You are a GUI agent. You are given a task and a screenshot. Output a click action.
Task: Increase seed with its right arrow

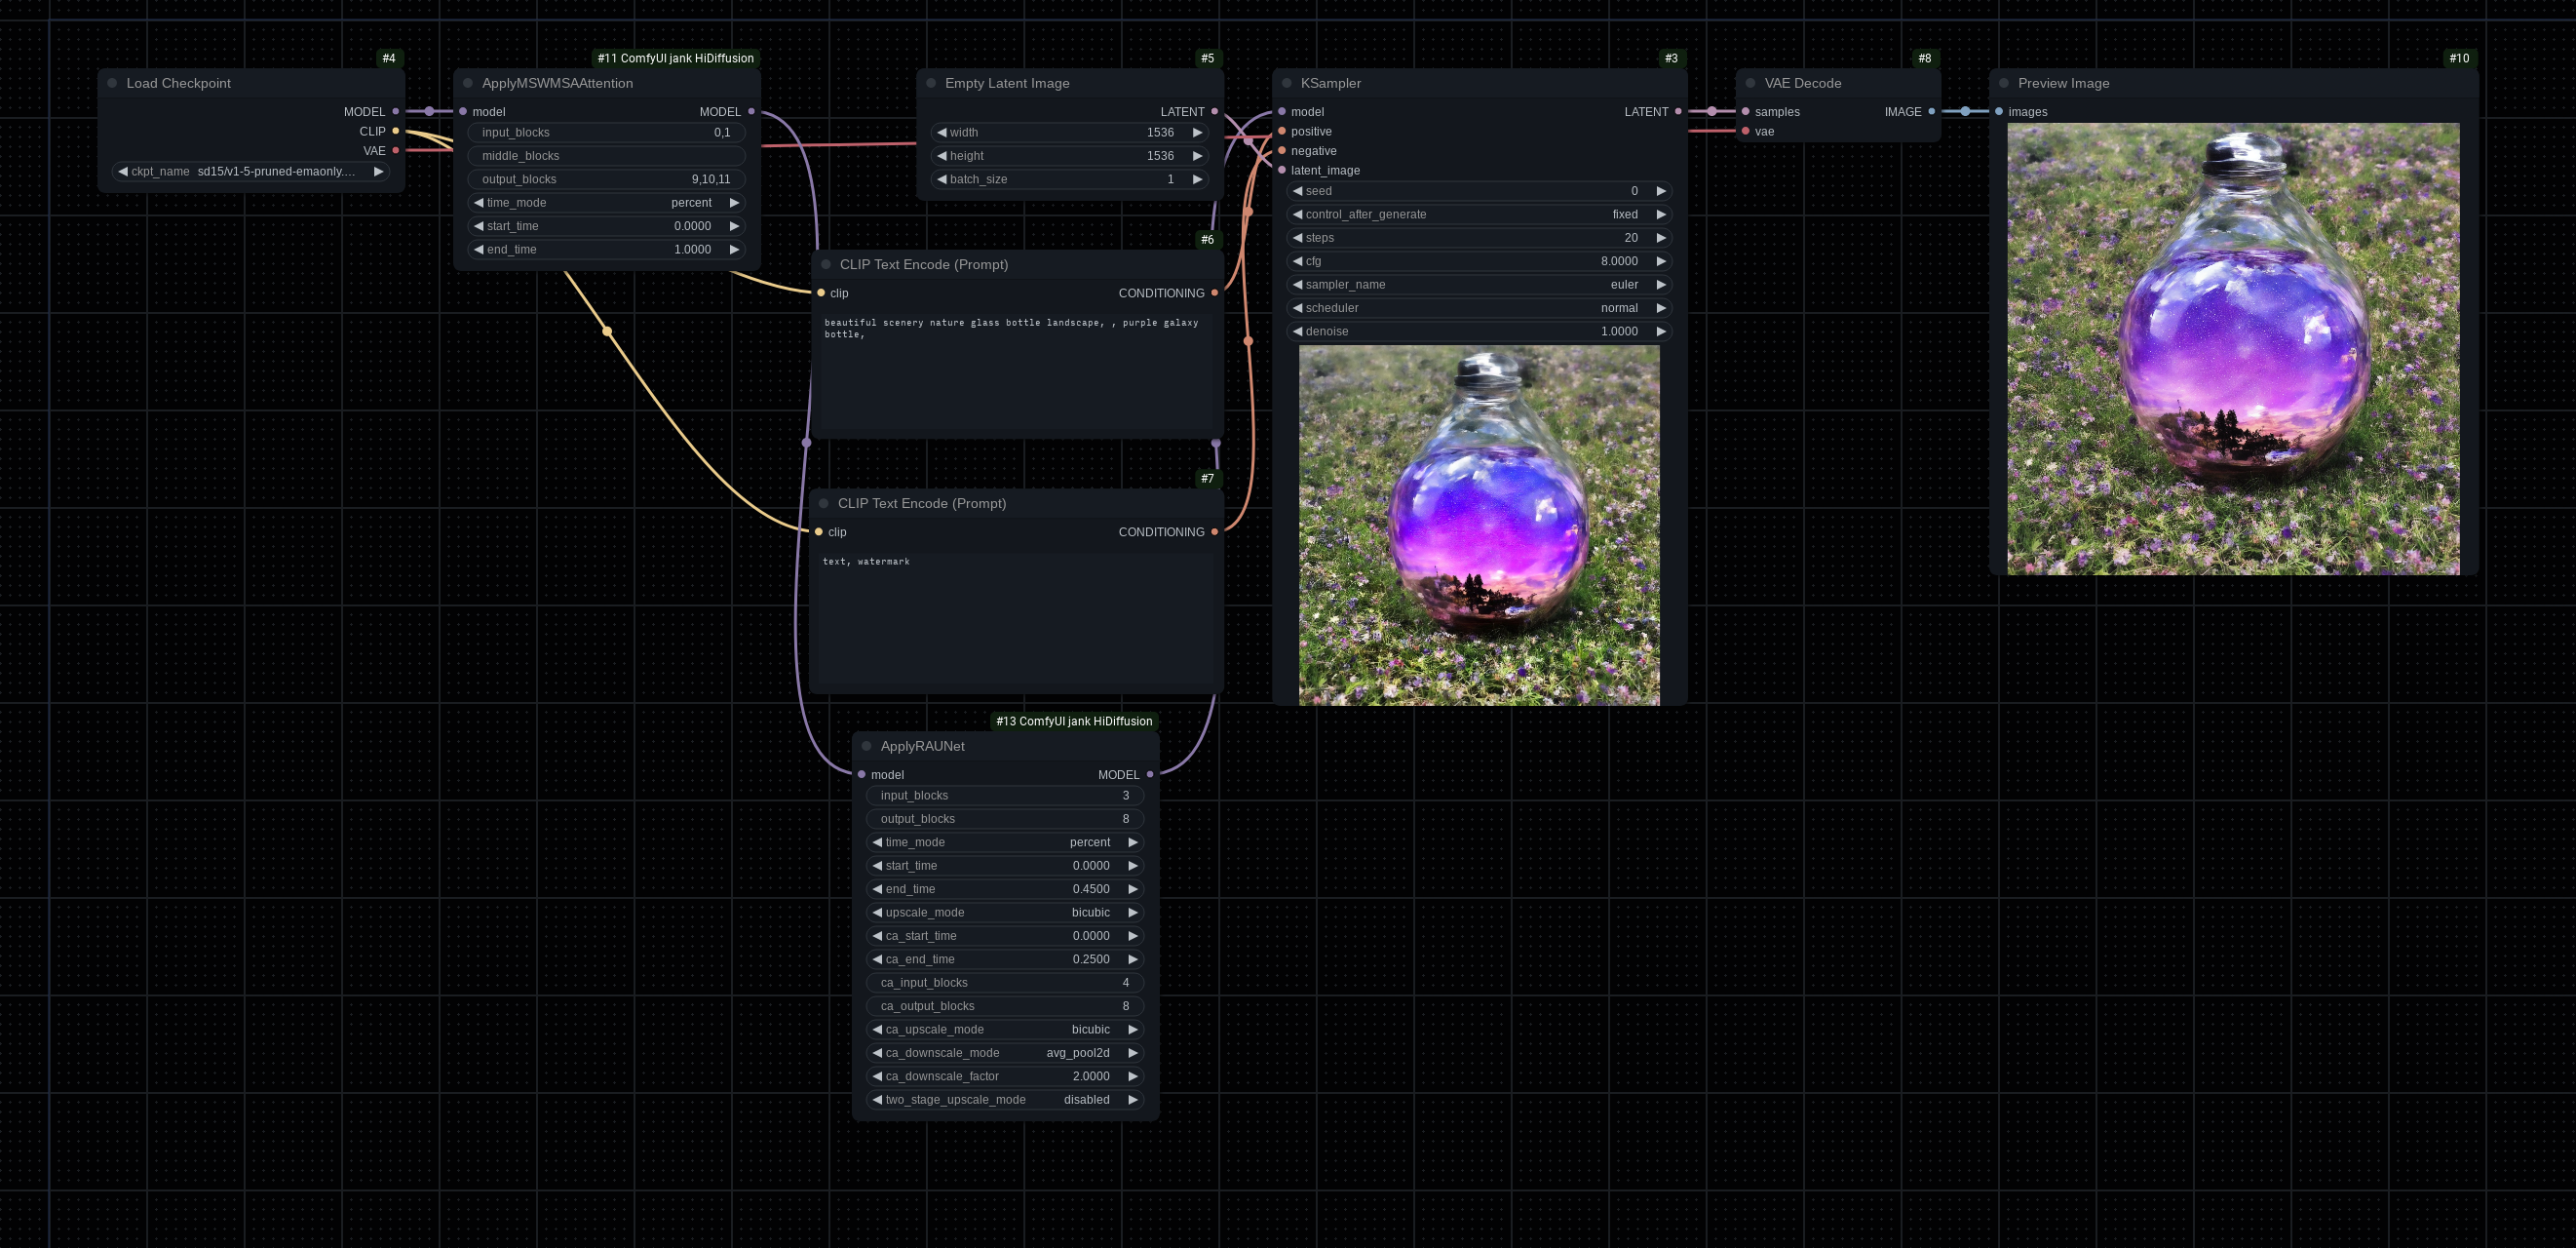[1661, 191]
